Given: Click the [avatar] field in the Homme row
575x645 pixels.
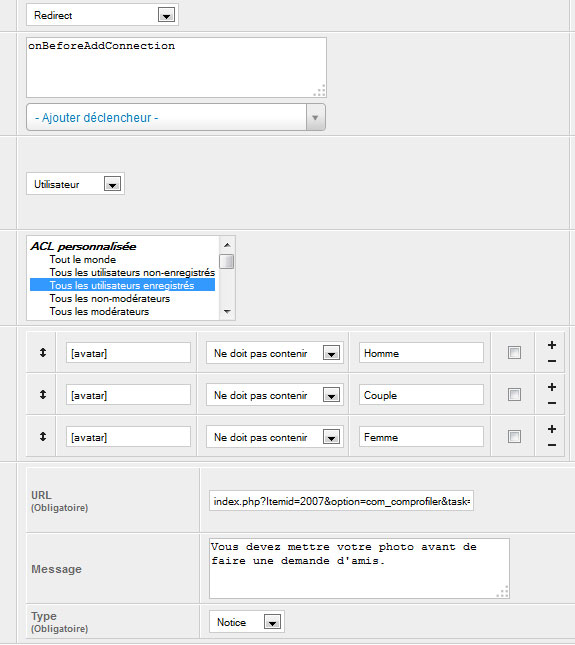Looking at the screenshot, I should 128,353.
